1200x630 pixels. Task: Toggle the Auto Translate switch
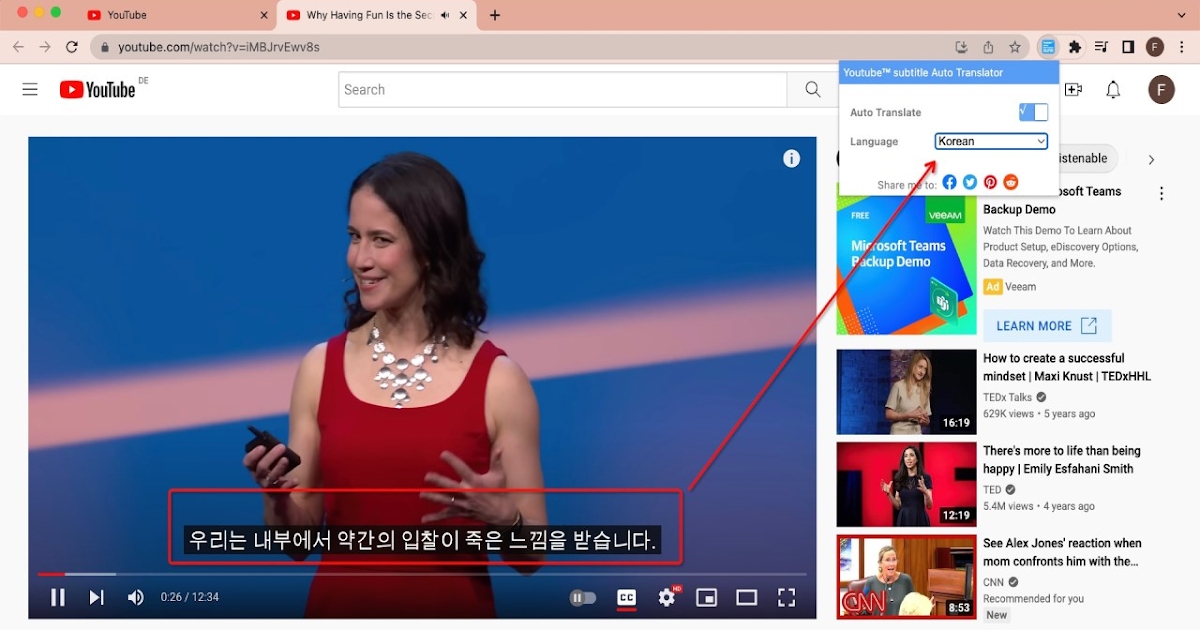click(1033, 112)
